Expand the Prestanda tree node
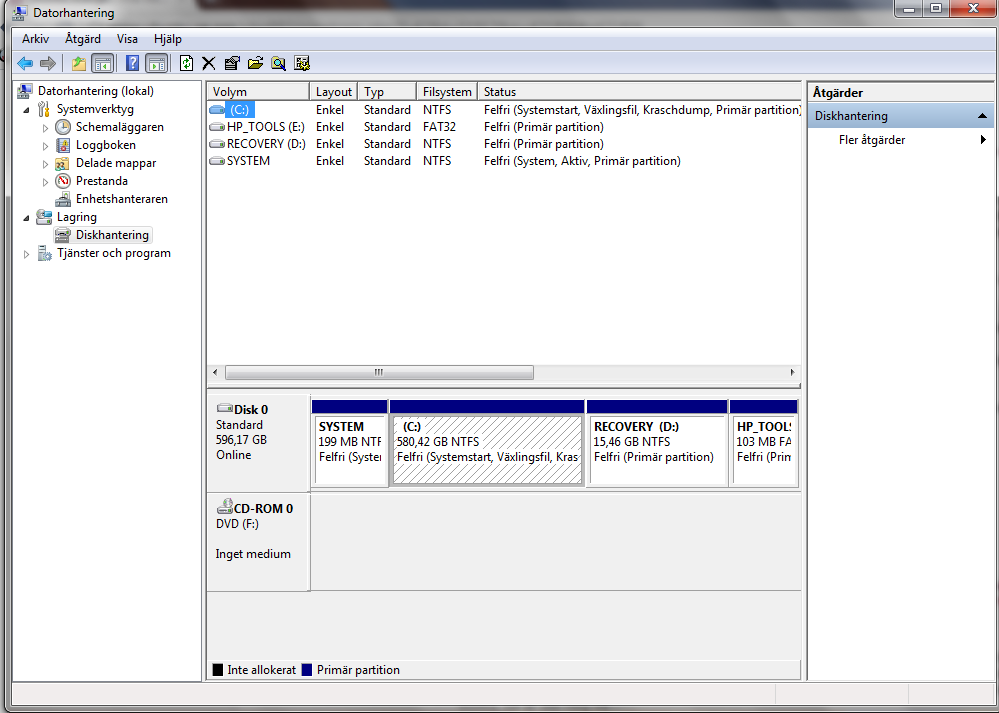 (x=45, y=182)
